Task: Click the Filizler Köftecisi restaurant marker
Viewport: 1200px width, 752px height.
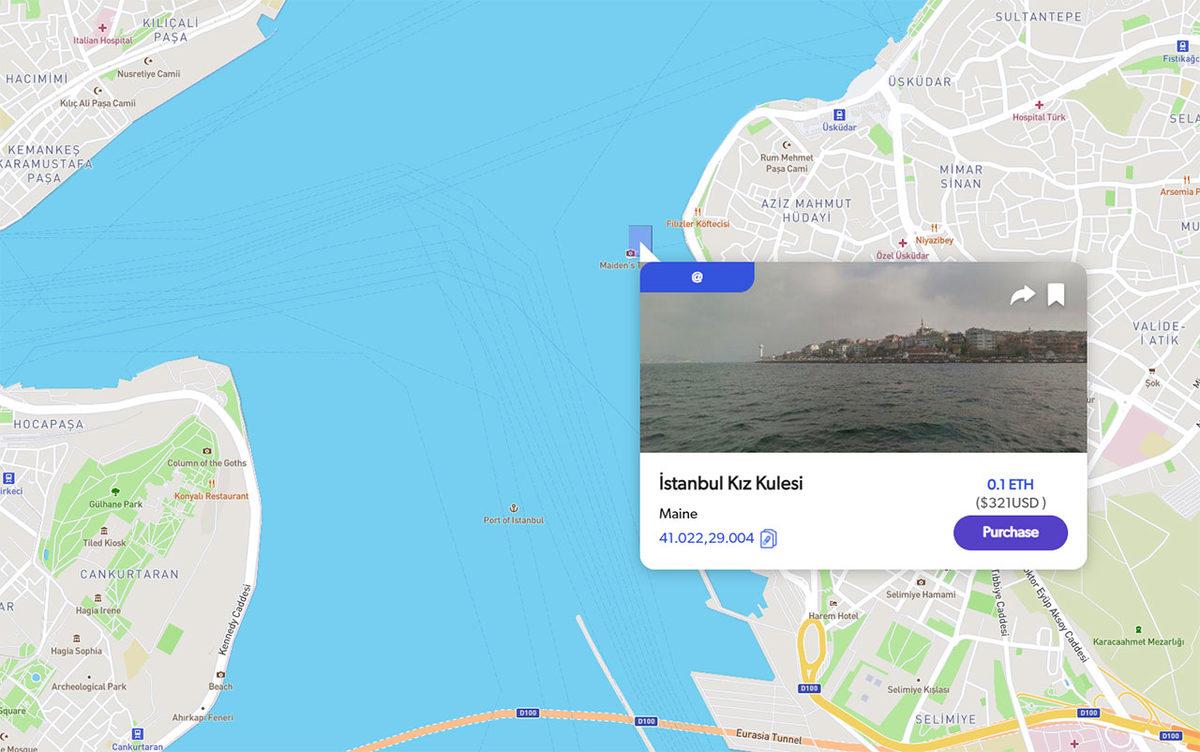Action: [698, 212]
